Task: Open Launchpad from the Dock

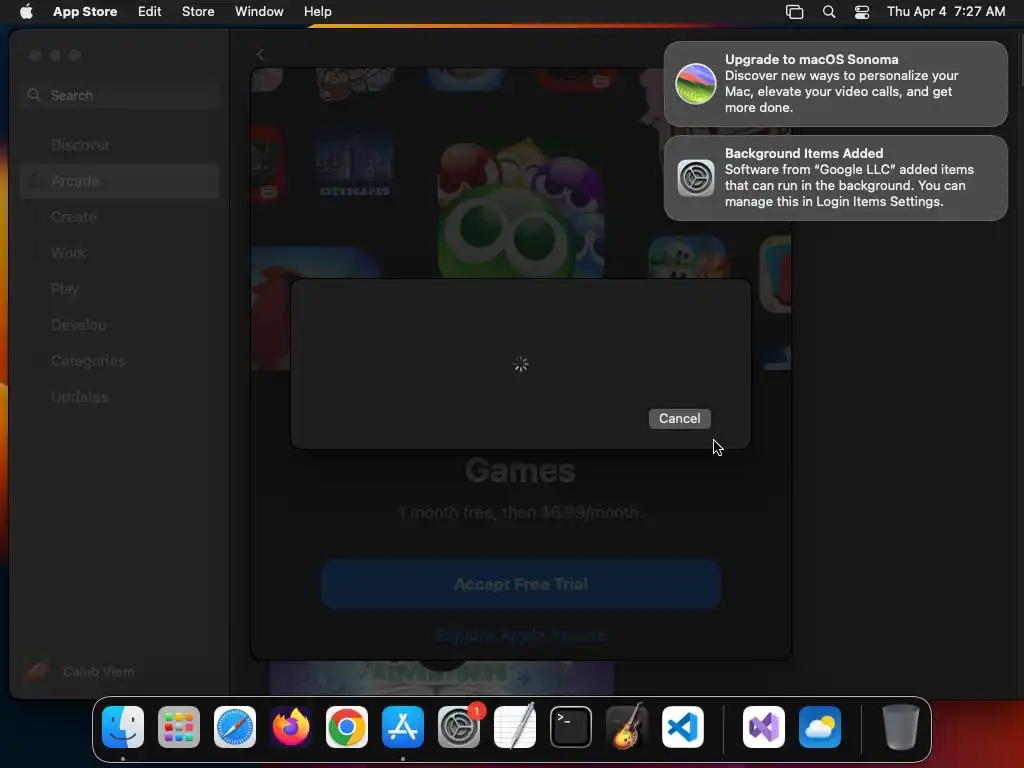Action: (x=179, y=727)
